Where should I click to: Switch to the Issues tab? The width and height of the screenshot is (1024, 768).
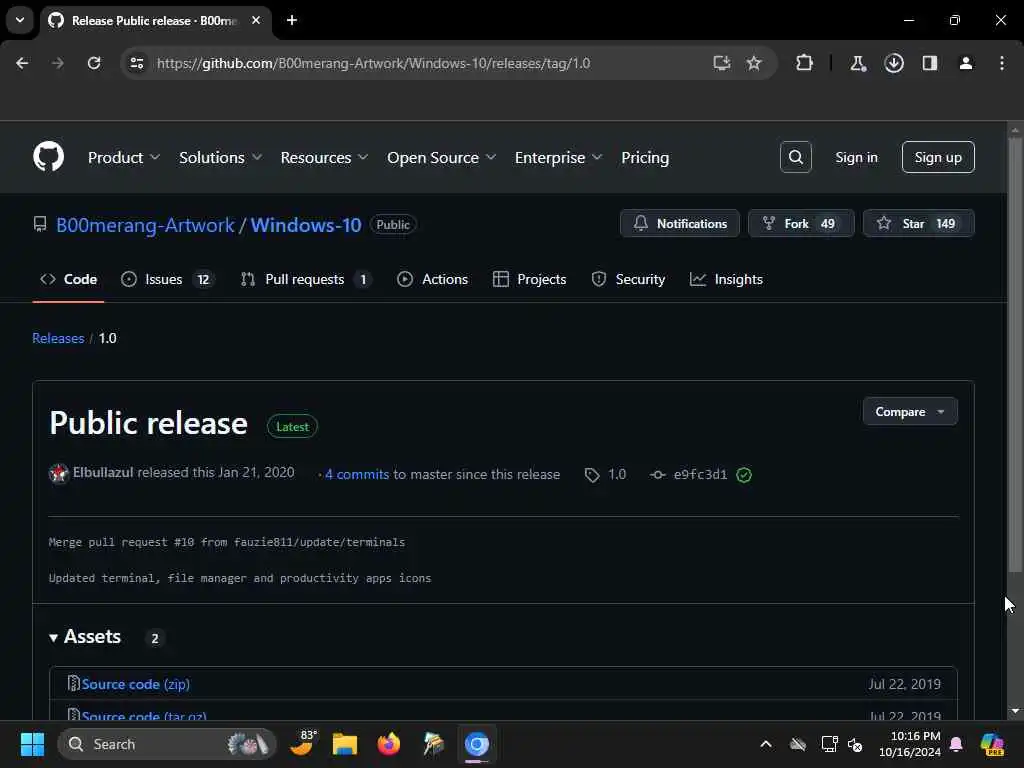click(x=167, y=279)
